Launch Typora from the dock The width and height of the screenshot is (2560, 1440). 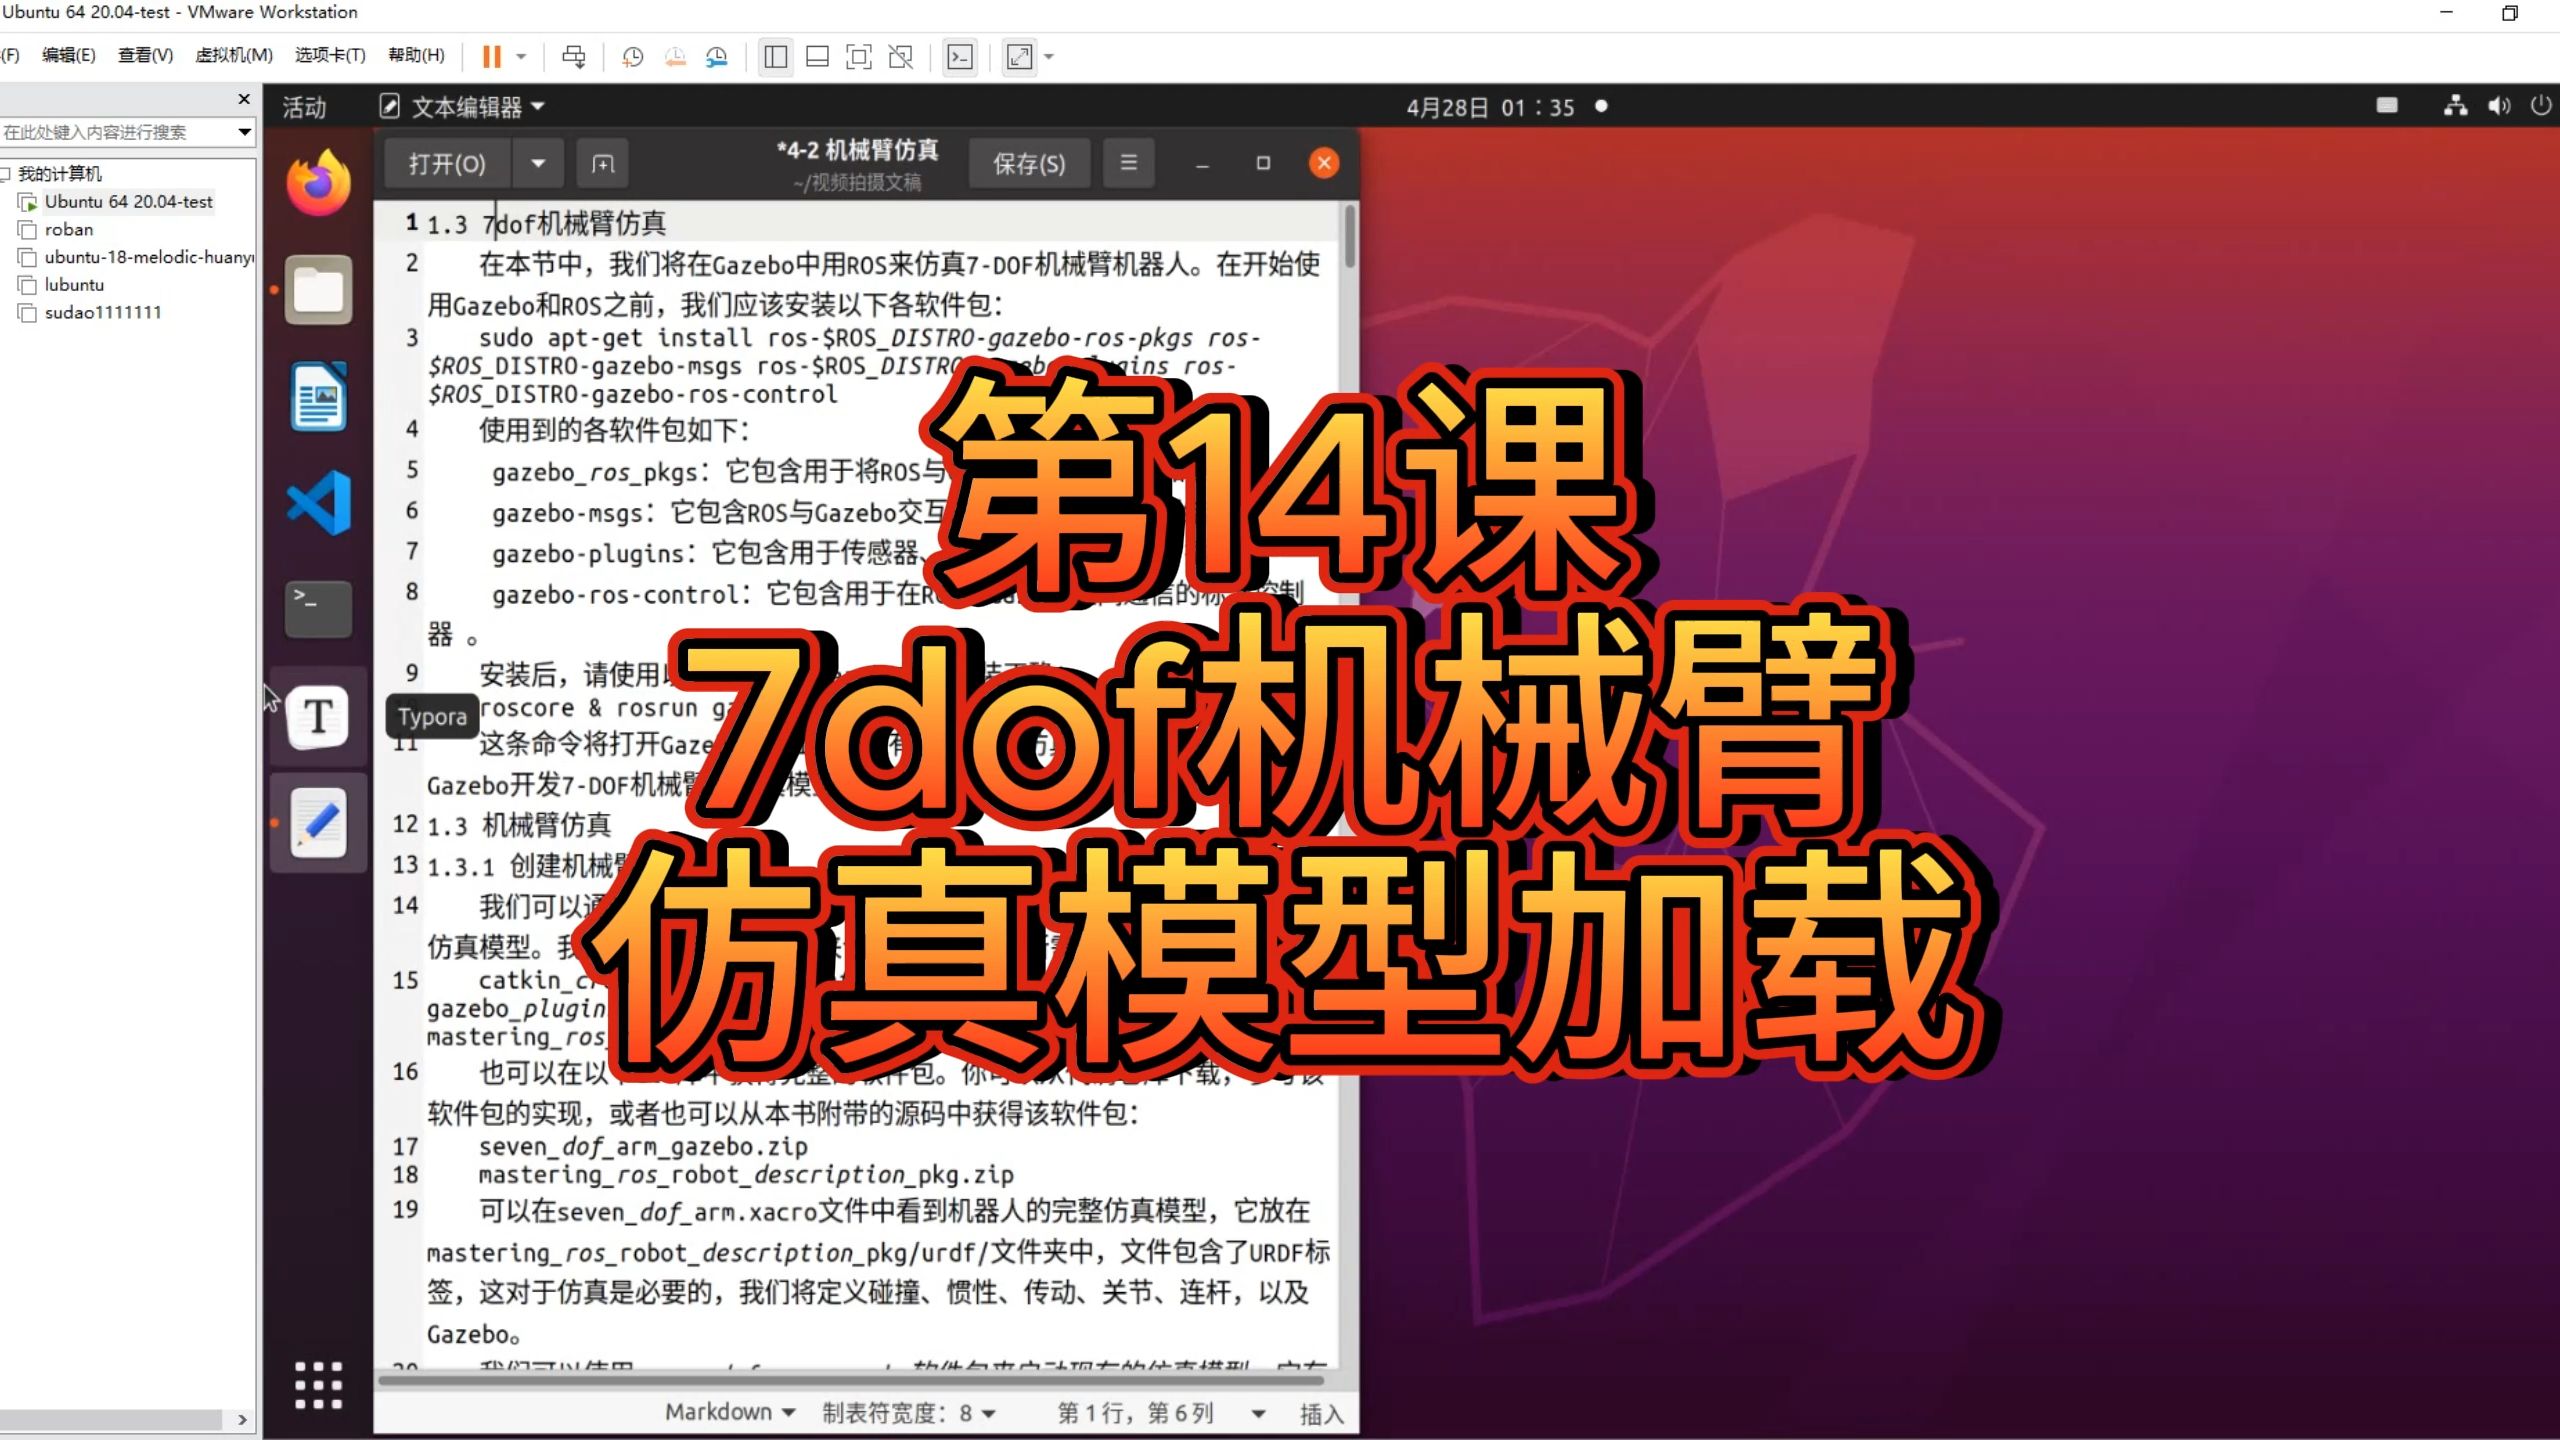point(318,716)
